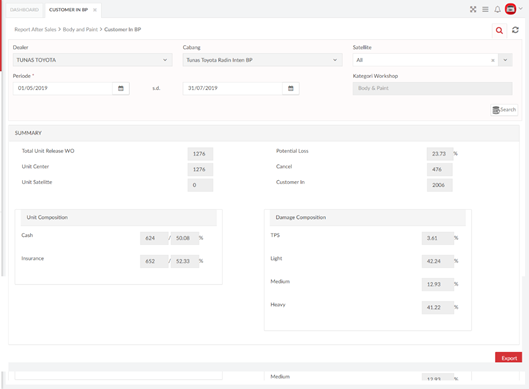Click Total Unit Release WO value 1276
The image size is (529, 389).
[x=200, y=154]
